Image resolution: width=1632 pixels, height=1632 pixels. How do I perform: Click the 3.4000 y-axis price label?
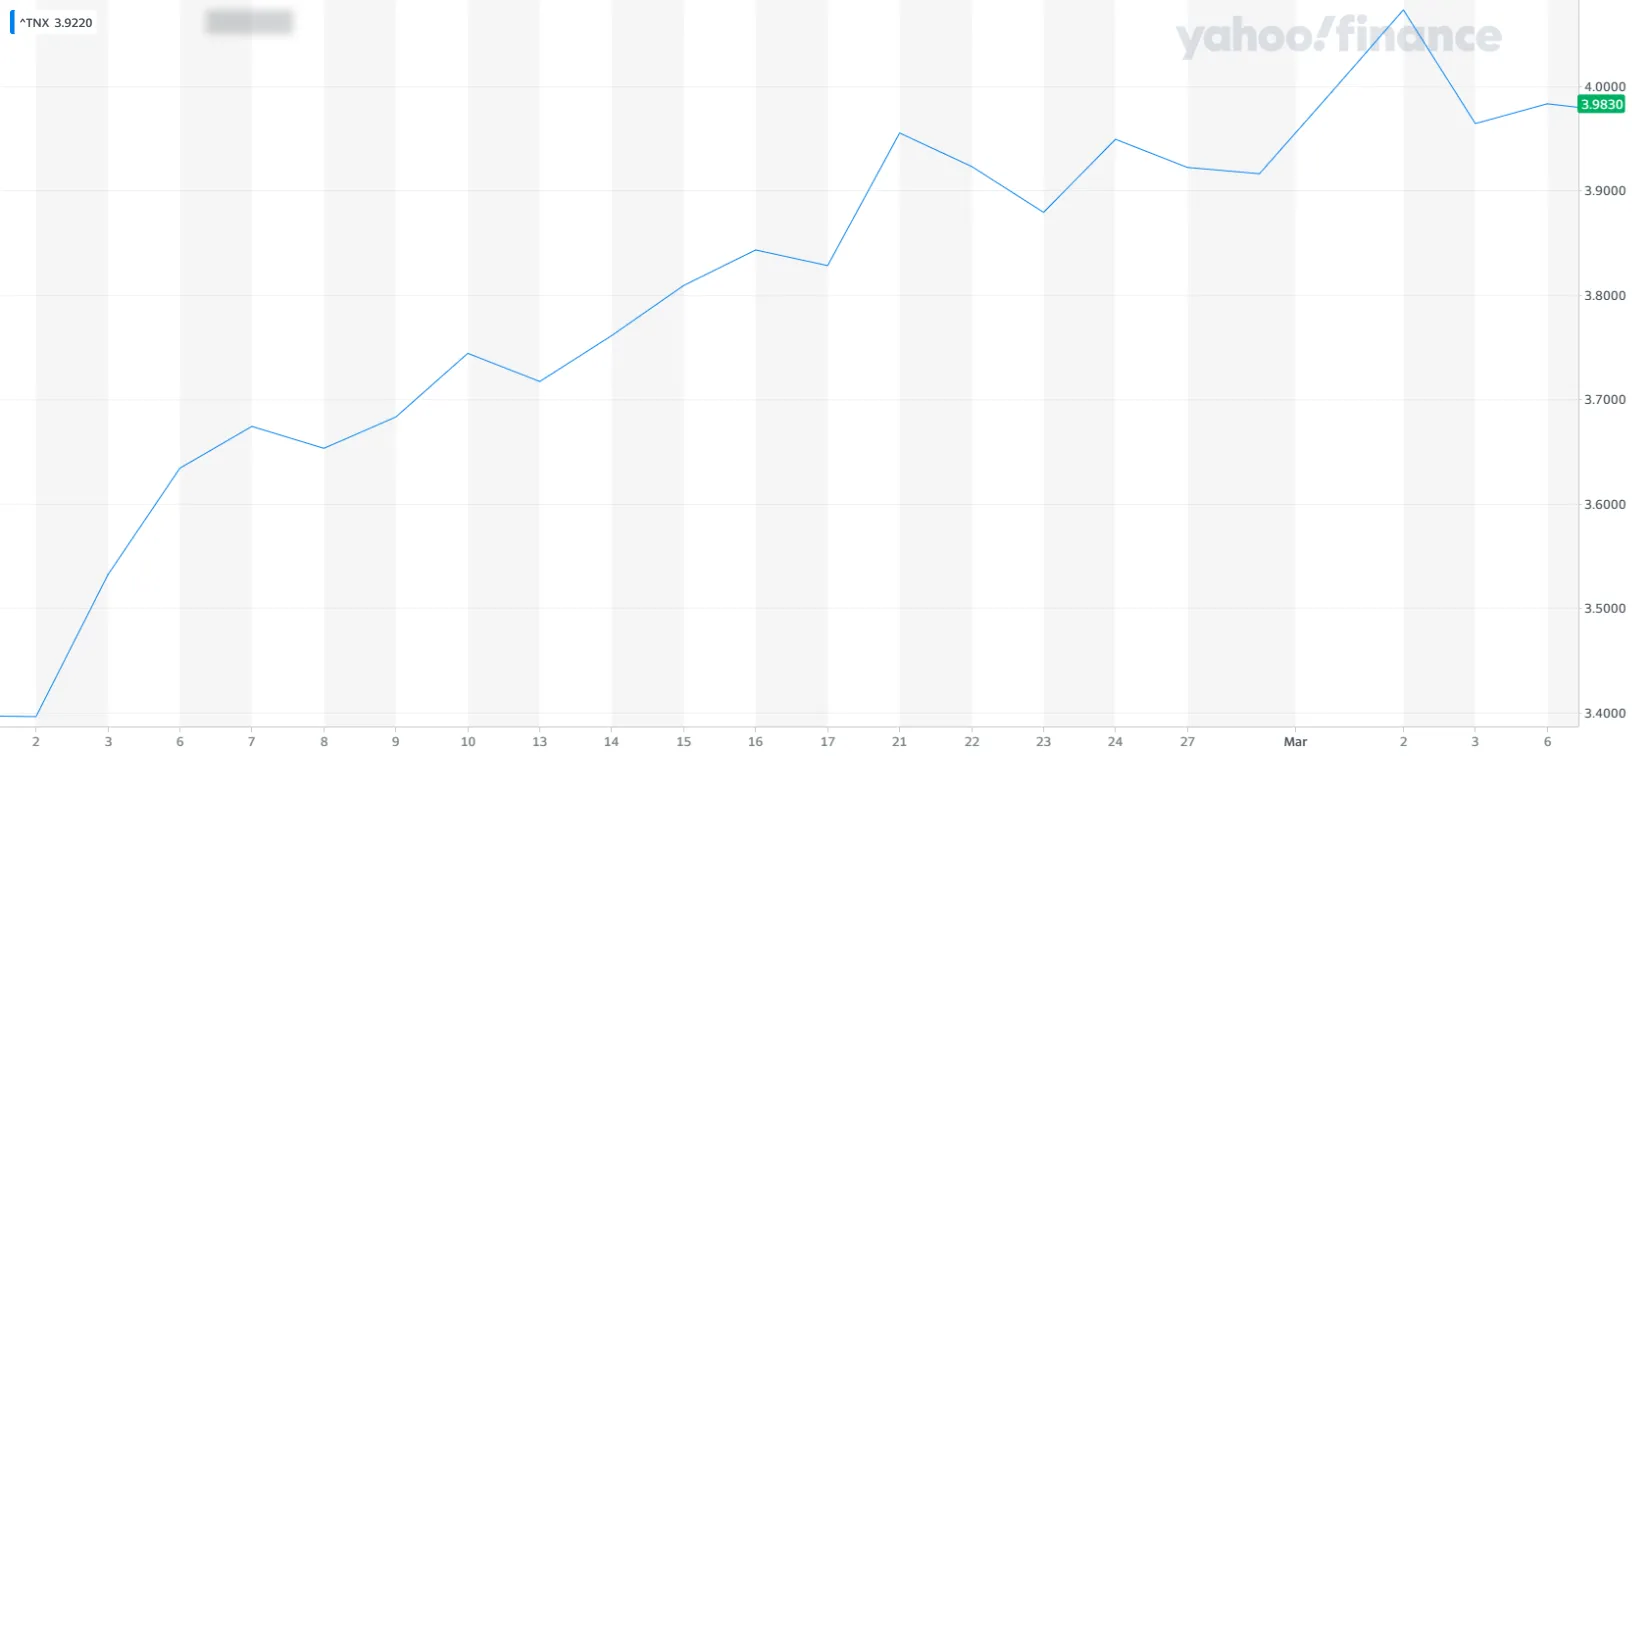pyautogui.click(x=1604, y=713)
